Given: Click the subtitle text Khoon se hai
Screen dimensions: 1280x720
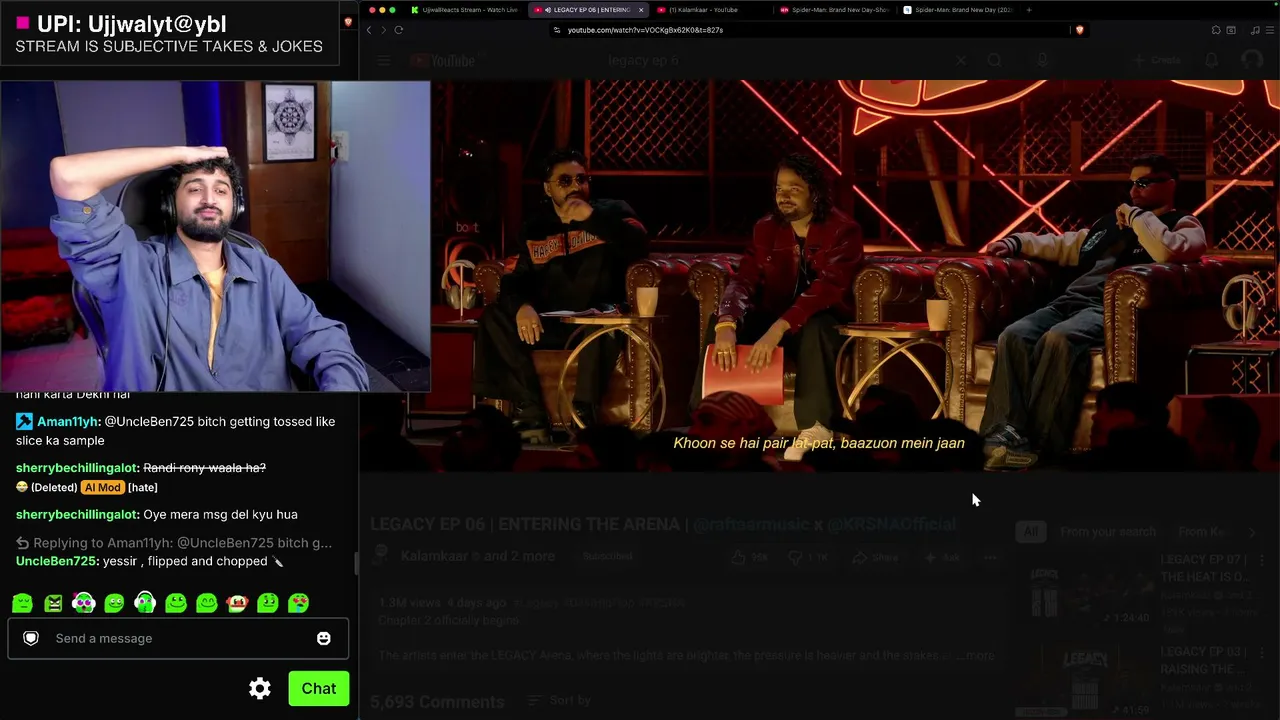Looking at the screenshot, I should pyautogui.click(x=819, y=443).
